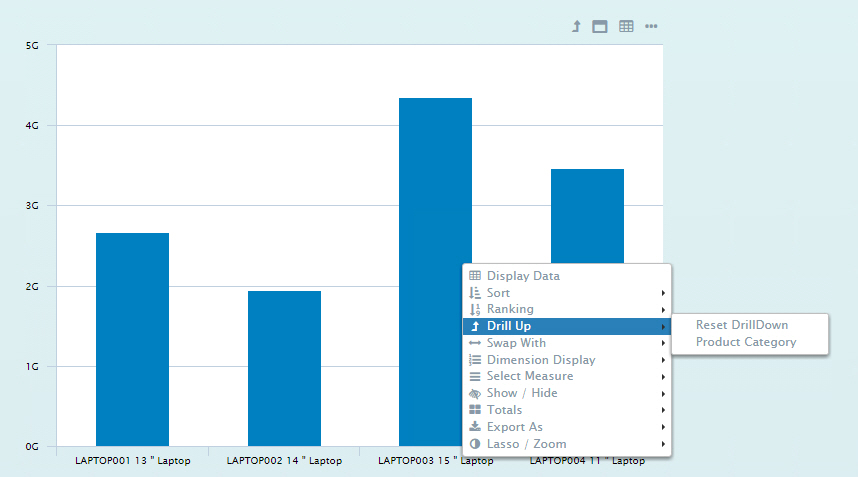Open the more options ellipsis icon
This screenshot has height=477, width=858.
tap(651, 26)
